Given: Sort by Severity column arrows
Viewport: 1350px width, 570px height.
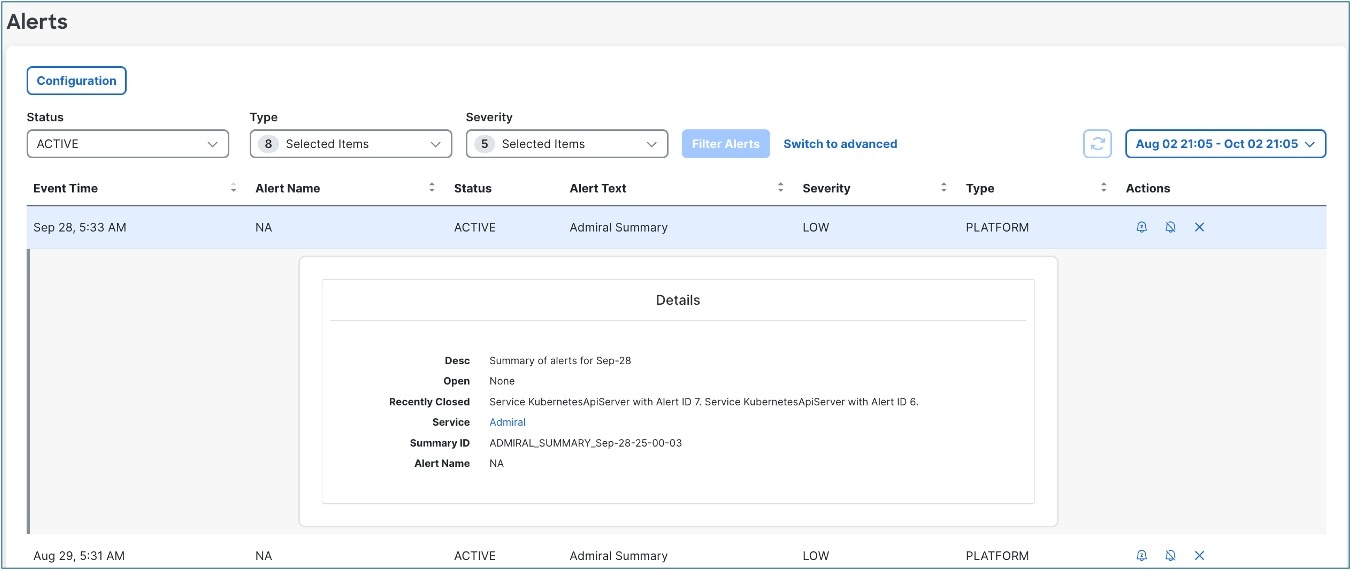Looking at the screenshot, I should pos(943,188).
